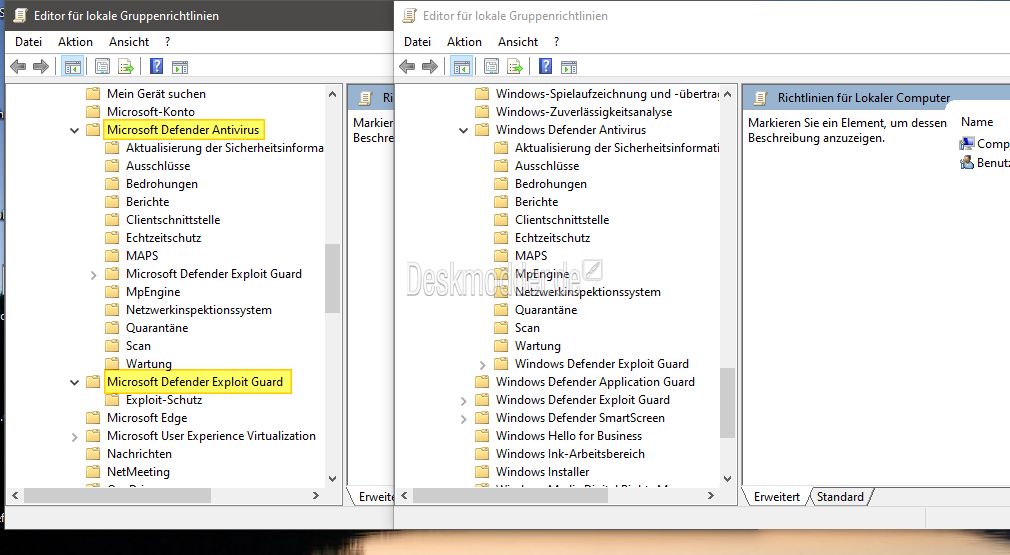Collapse Windows Defender Antivirus node
1010x555 pixels.
point(463,130)
